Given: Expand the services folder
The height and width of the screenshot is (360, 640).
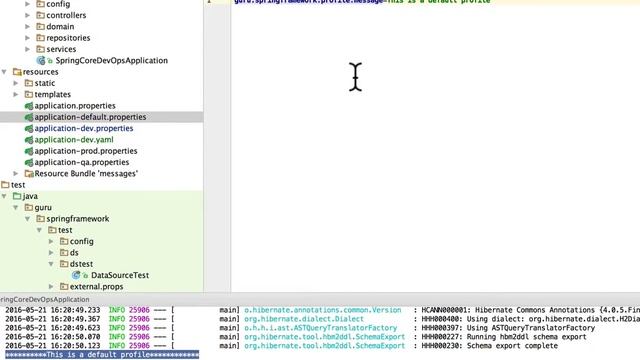Looking at the screenshot, I should tap(28, 49).
